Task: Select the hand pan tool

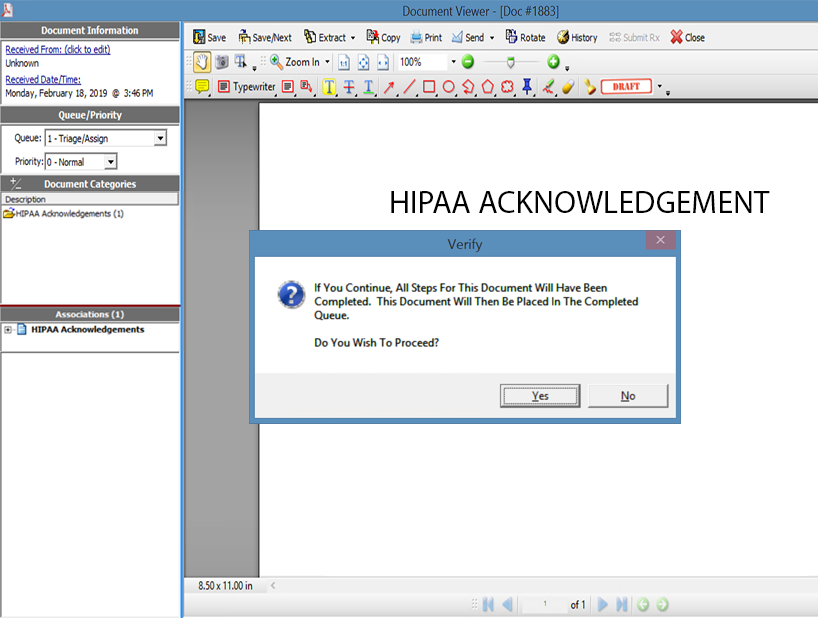Action: (x=201, y=62)
